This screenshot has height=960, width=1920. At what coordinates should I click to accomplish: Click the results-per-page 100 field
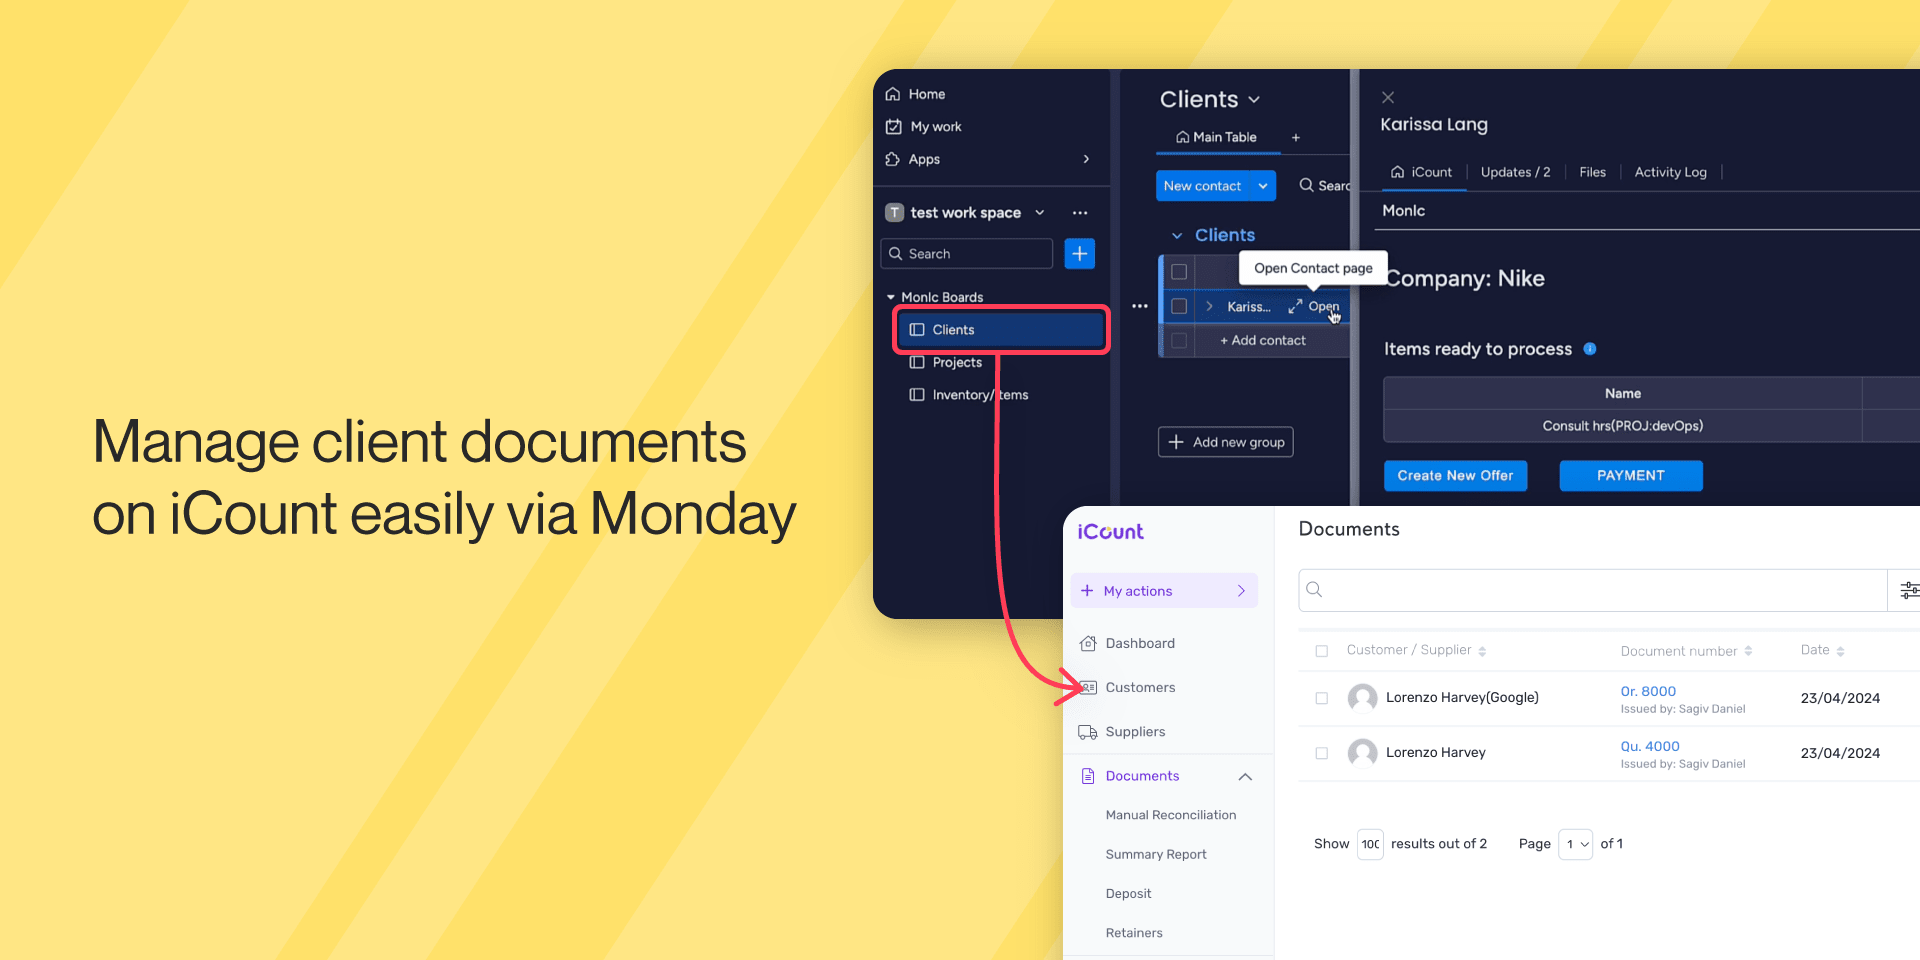pos(1370,844)
